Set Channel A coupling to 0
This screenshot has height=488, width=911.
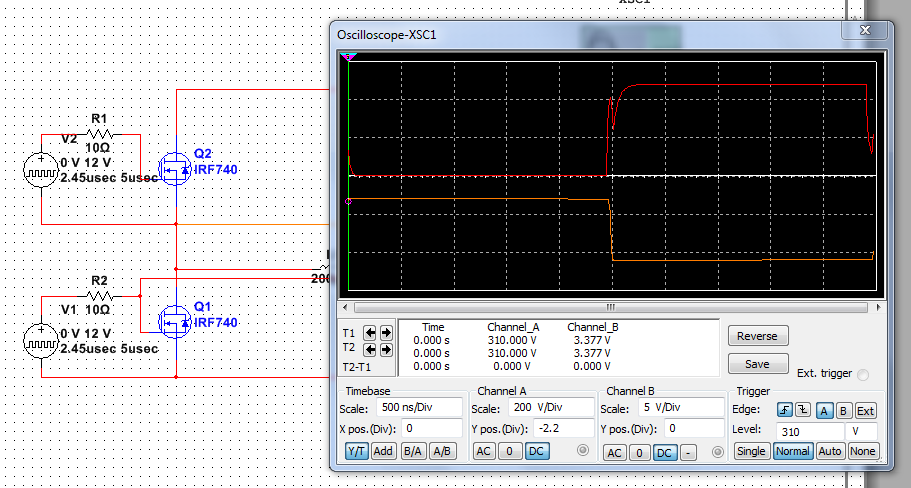(x=510, y=450)
